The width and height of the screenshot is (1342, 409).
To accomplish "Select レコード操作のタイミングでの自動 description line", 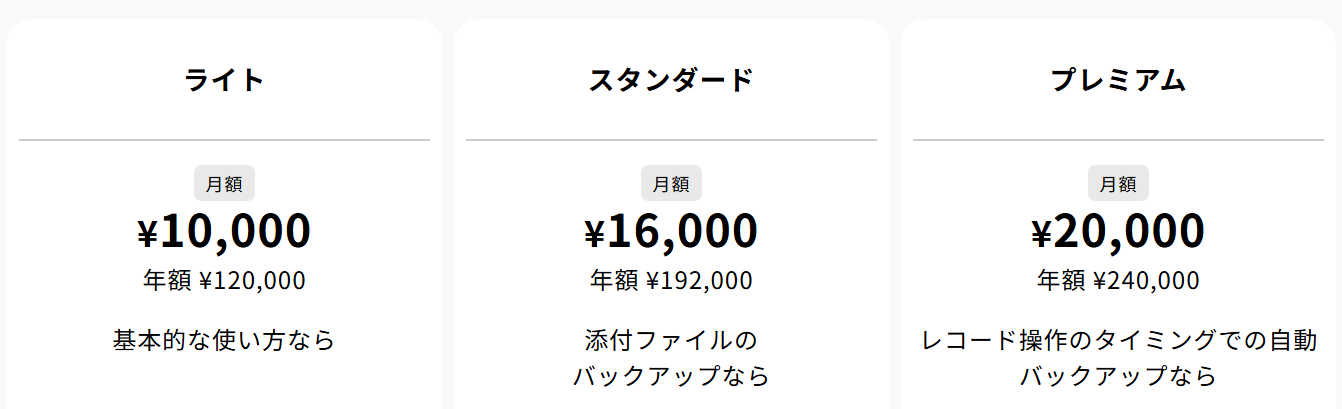I will [1118, 340].
